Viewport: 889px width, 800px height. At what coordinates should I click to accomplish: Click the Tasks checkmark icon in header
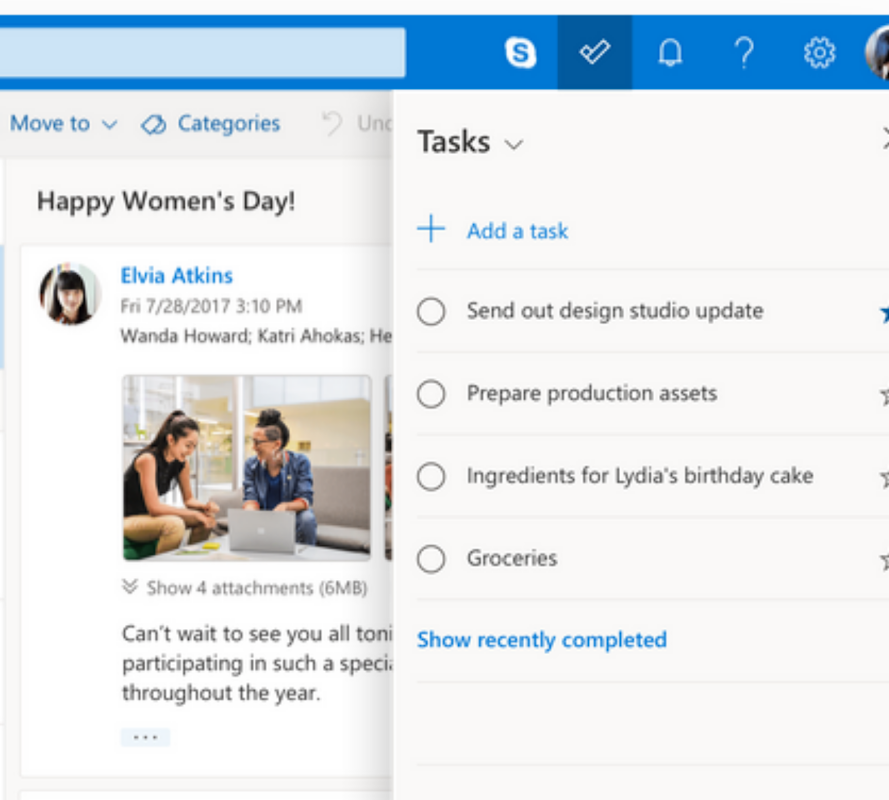click(594, 52)
